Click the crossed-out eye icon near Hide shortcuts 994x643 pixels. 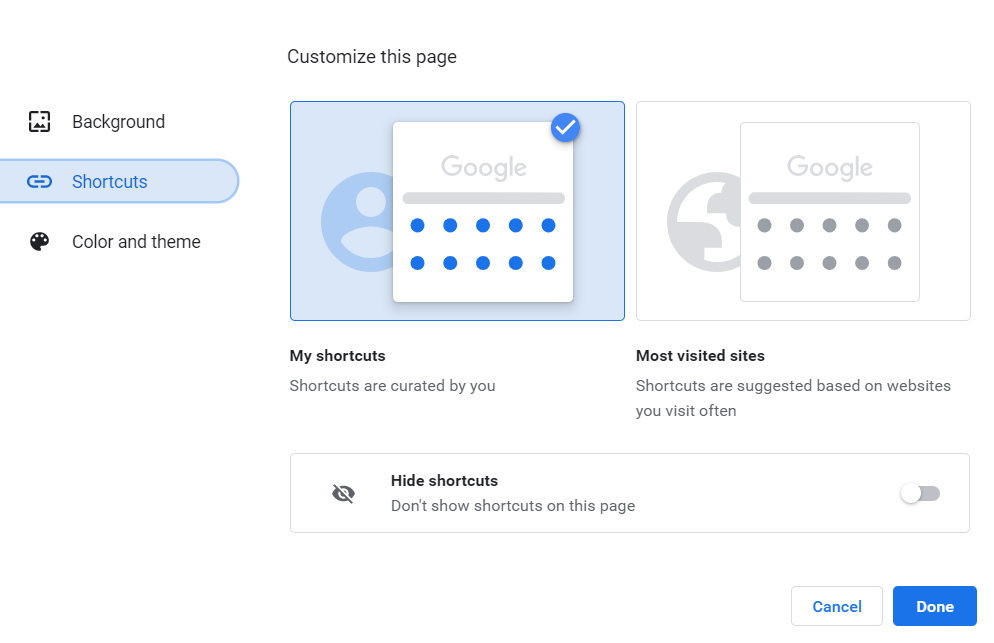(344, 493)
